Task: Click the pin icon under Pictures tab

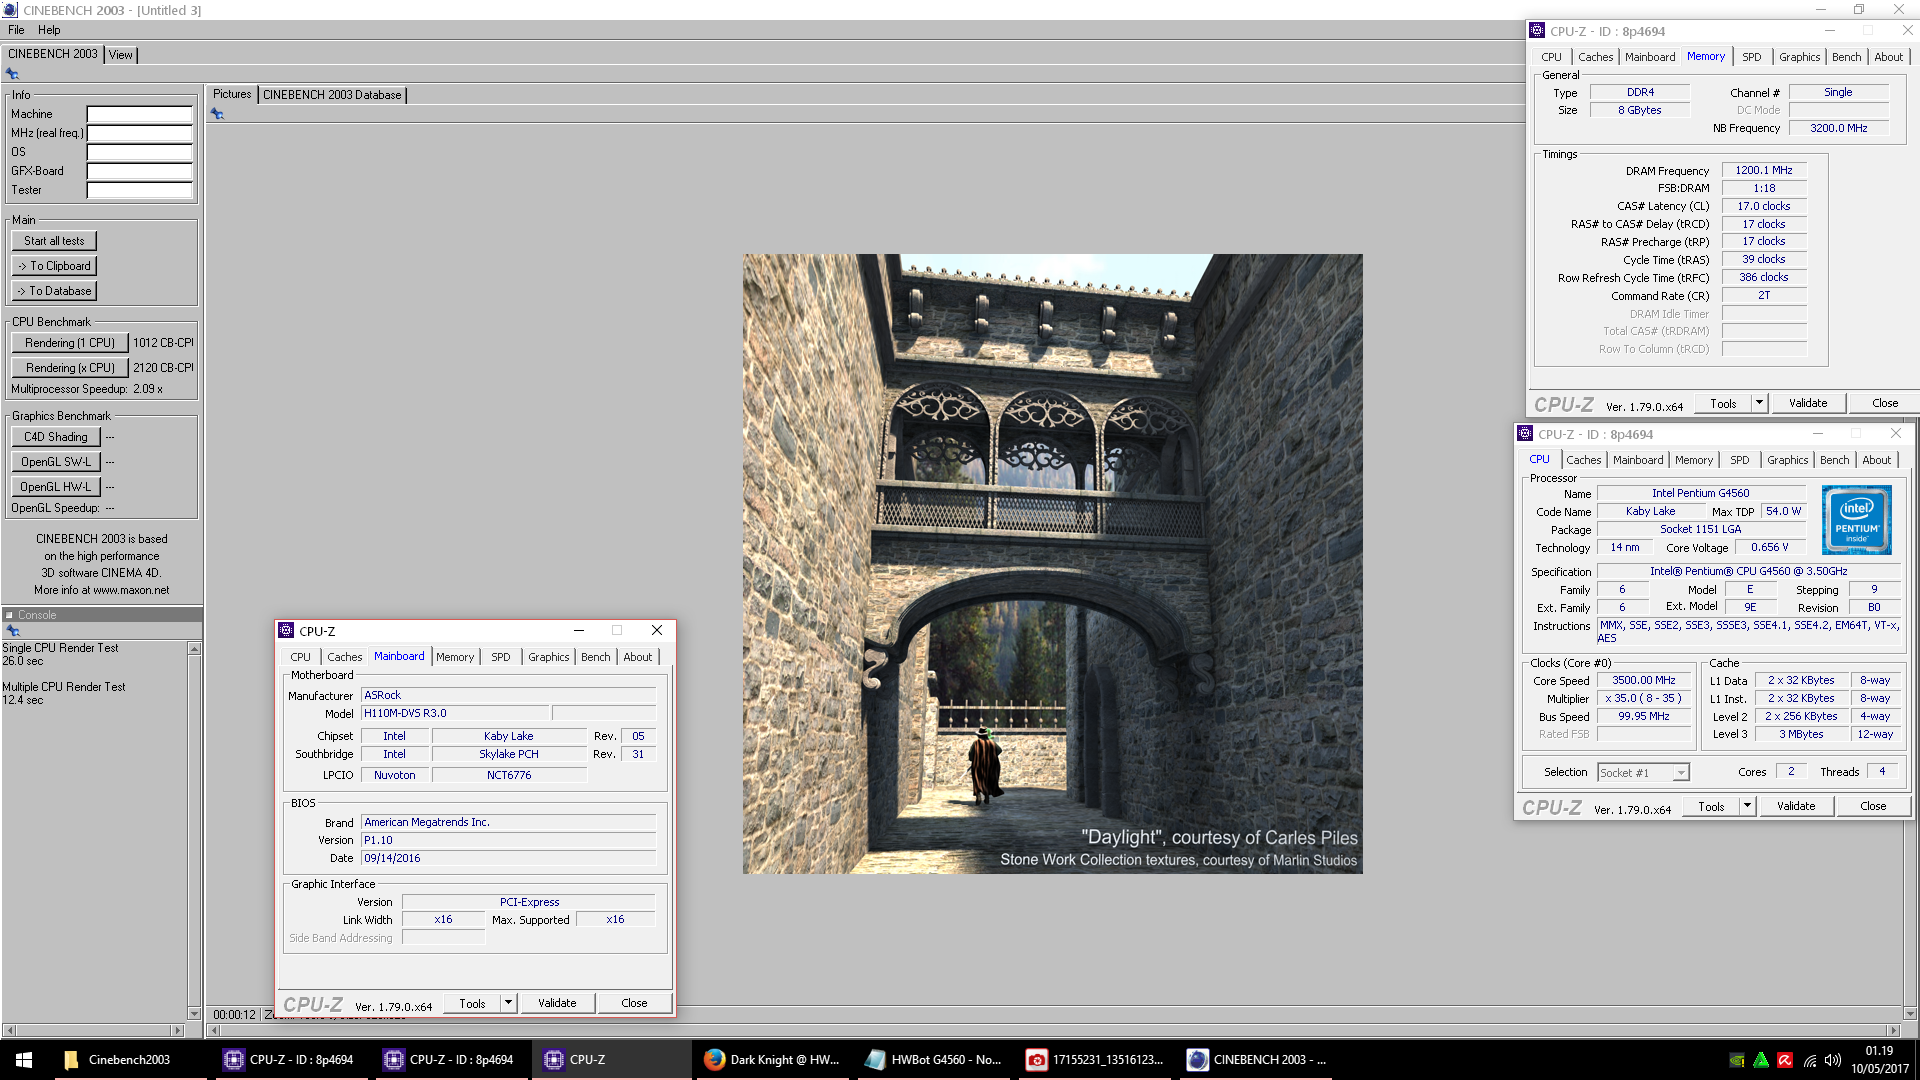Action: click(217, 114)
